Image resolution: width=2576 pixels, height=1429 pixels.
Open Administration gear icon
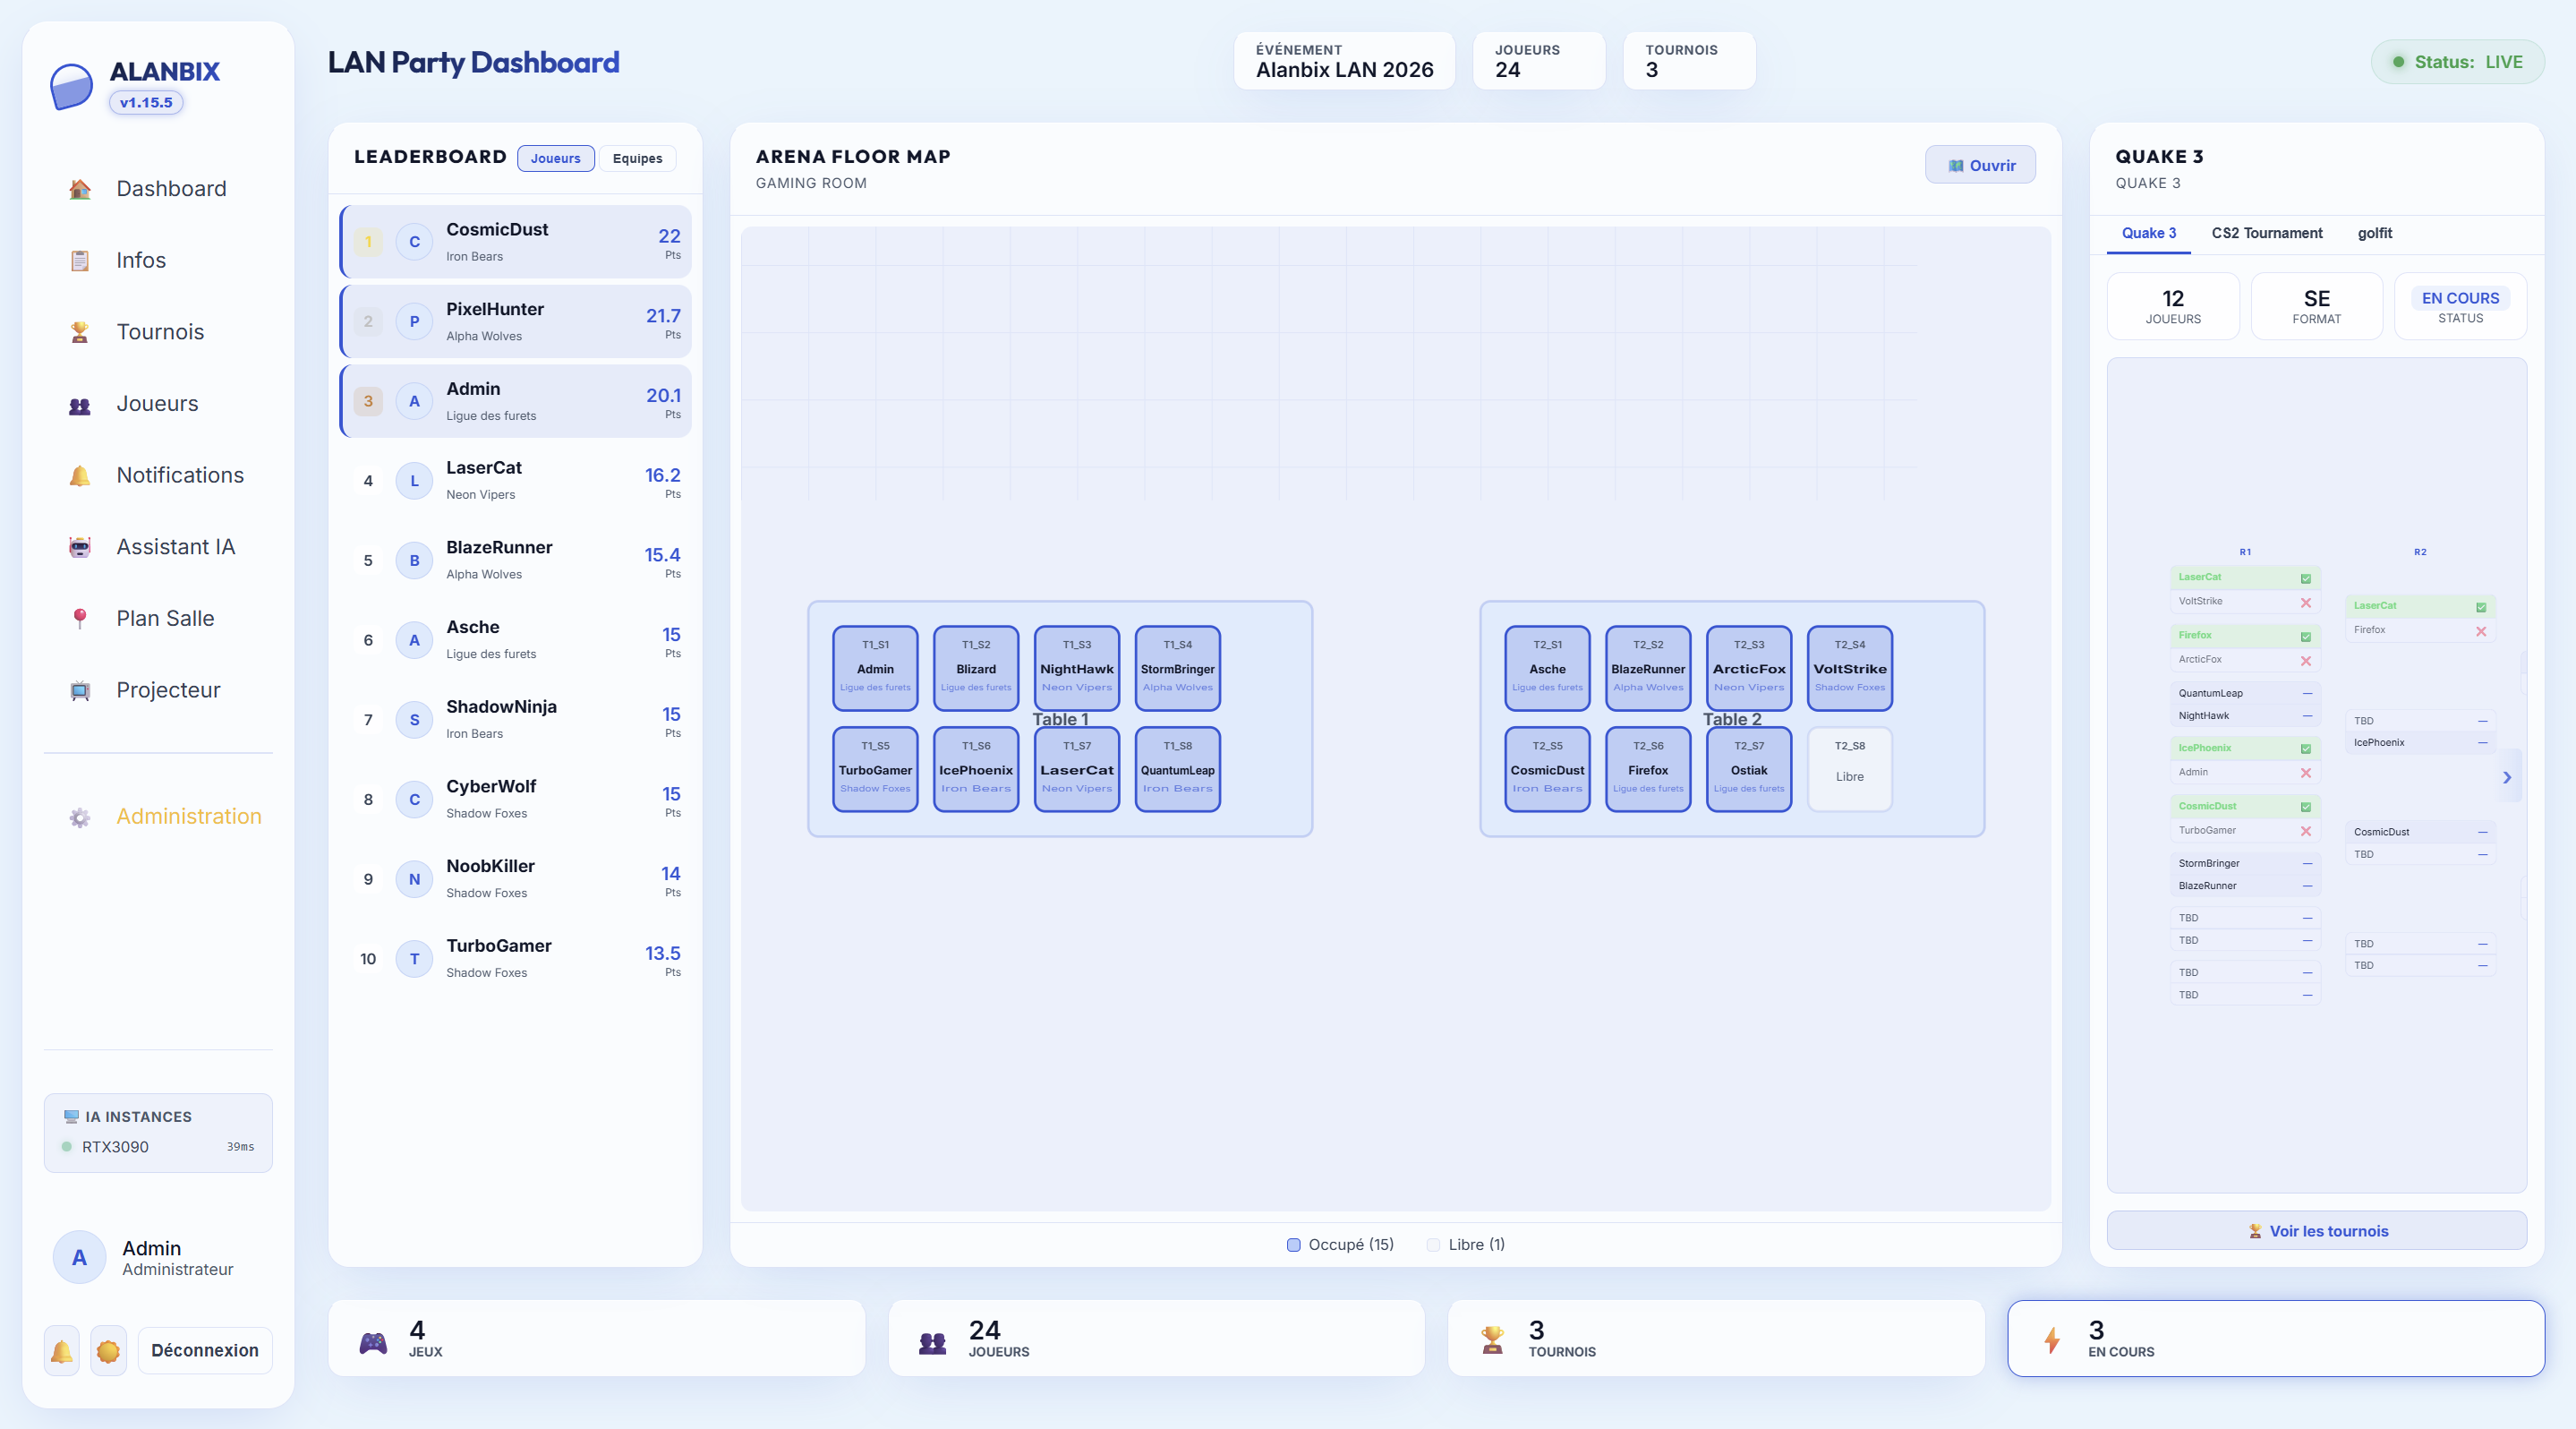point(80,817)
